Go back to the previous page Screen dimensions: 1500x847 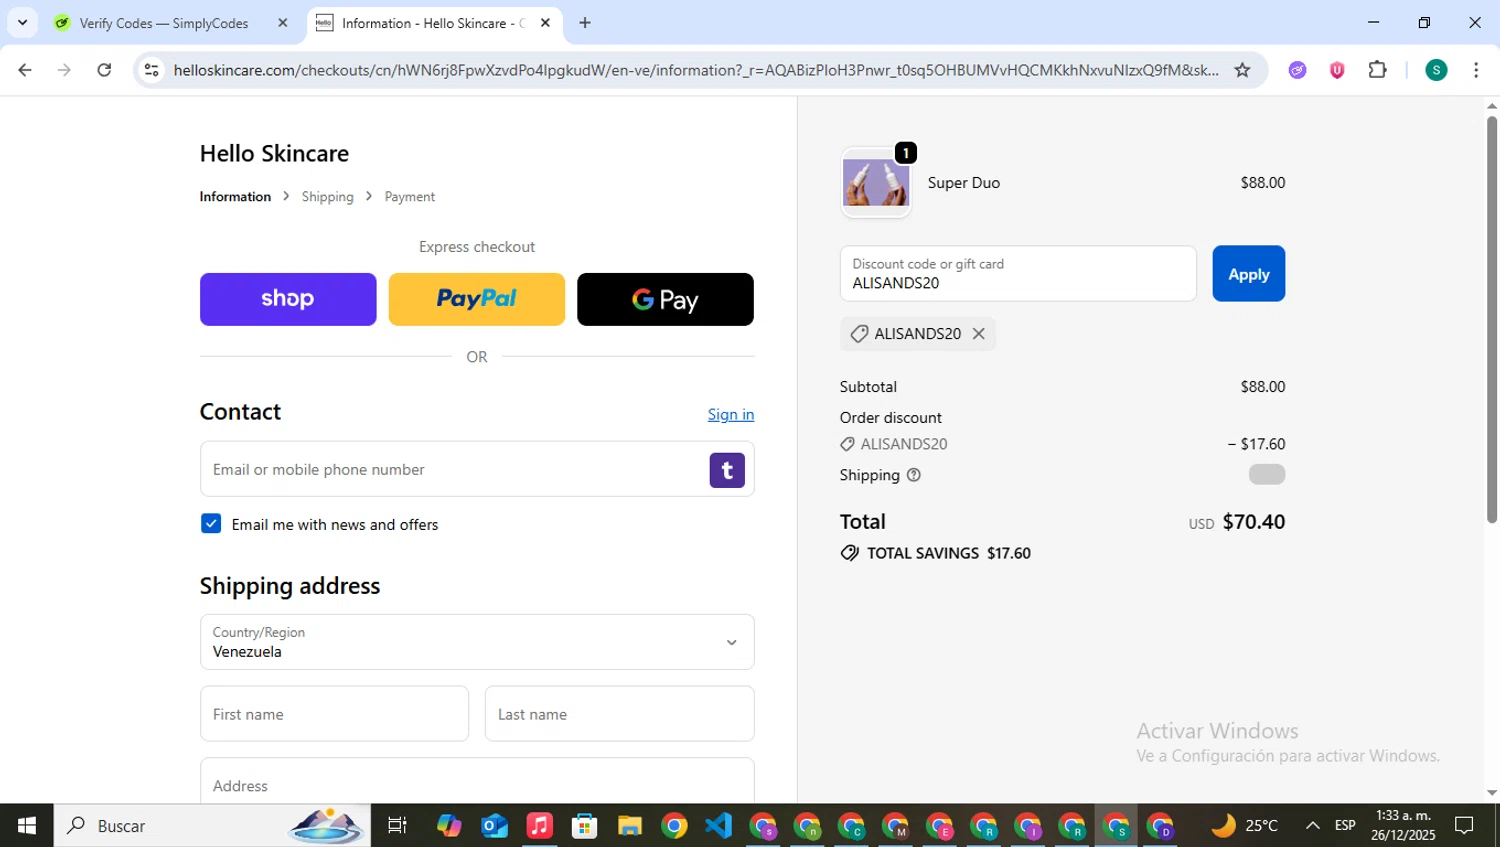pyautogui.click(x=25, y=70)
